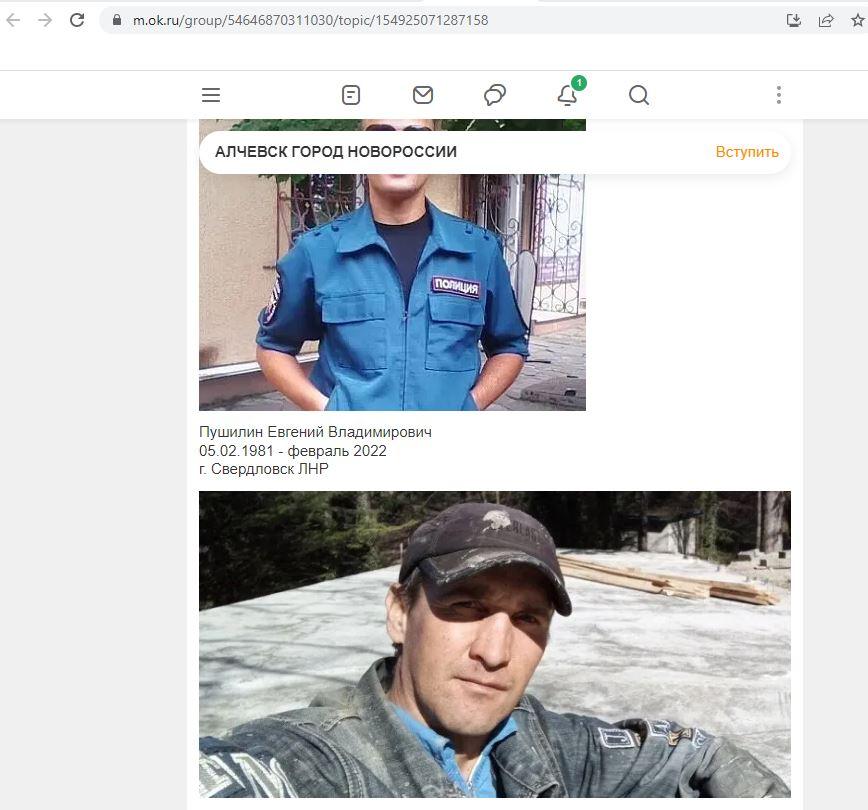Open the three-dot more options menu
This screenshot has height=810, width=868.
pyautogui.click(x=779, y=95)
